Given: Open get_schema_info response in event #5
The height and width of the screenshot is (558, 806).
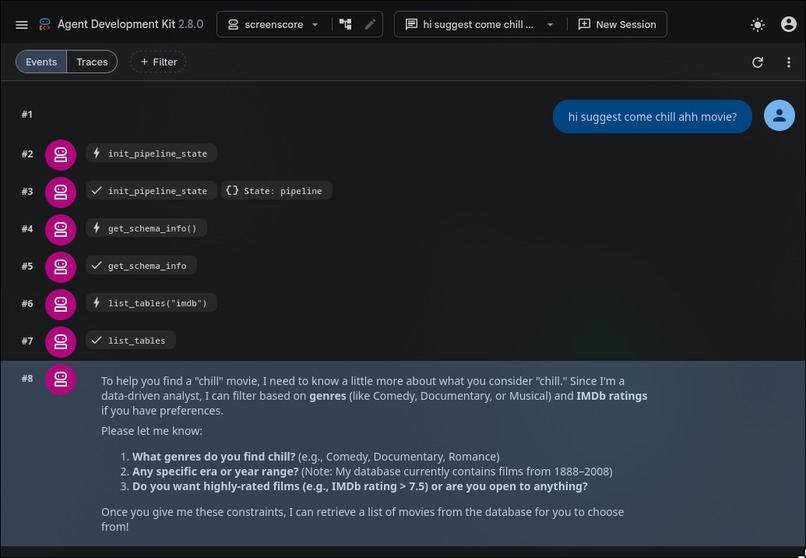Looking at the screenshot, I should click(141, 266).
